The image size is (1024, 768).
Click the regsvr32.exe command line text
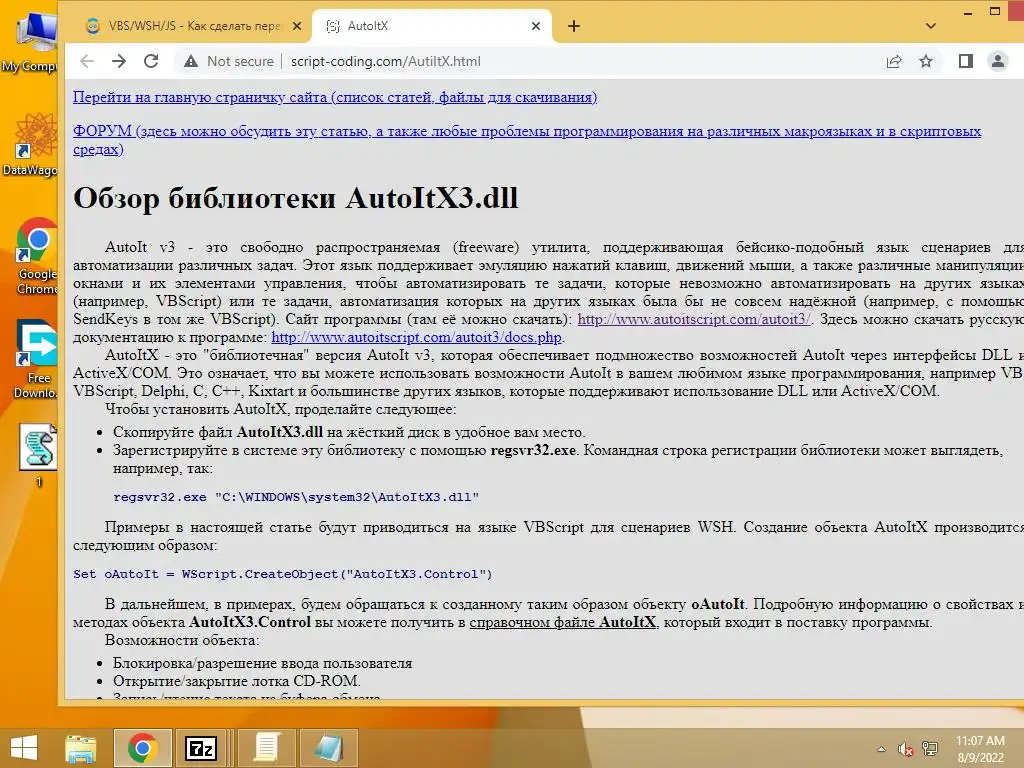coord(296,497)
